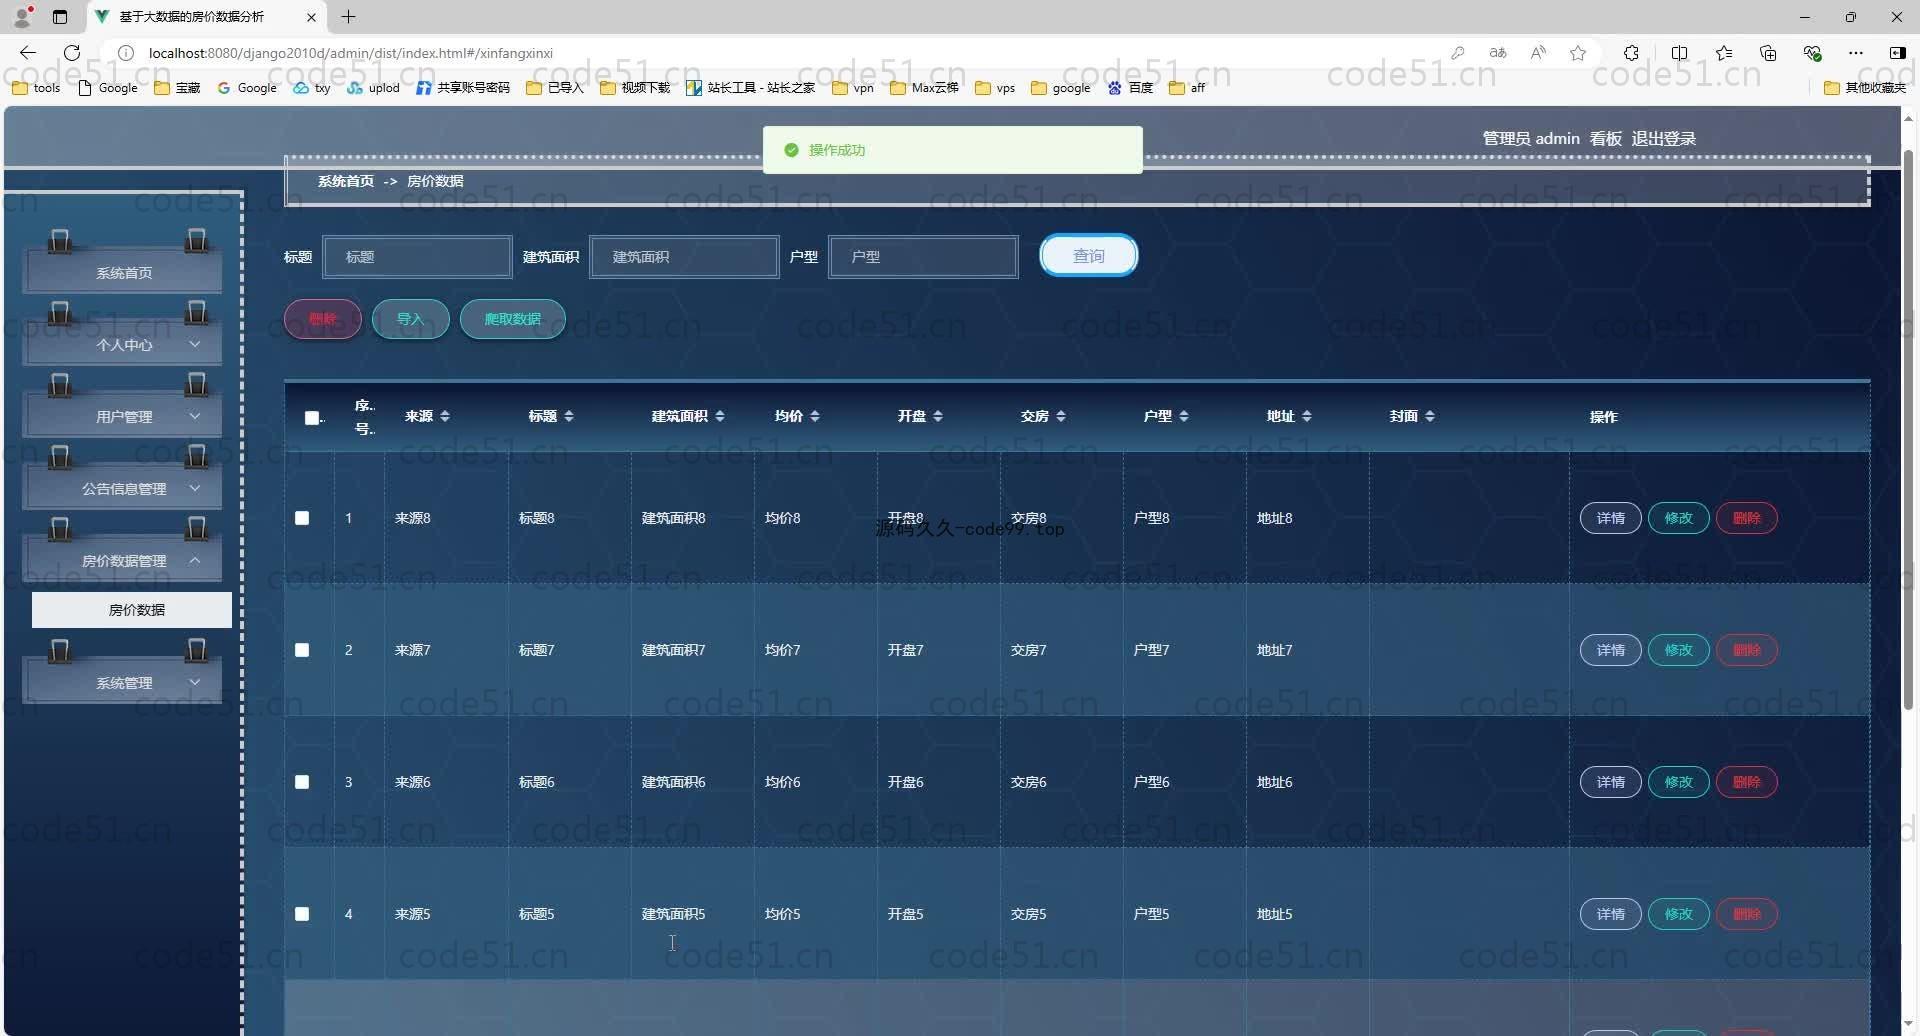Viewport: 1920px width, 1036px height.
Task: Click the 标题 search input field
Action: [x=417, y=257]
